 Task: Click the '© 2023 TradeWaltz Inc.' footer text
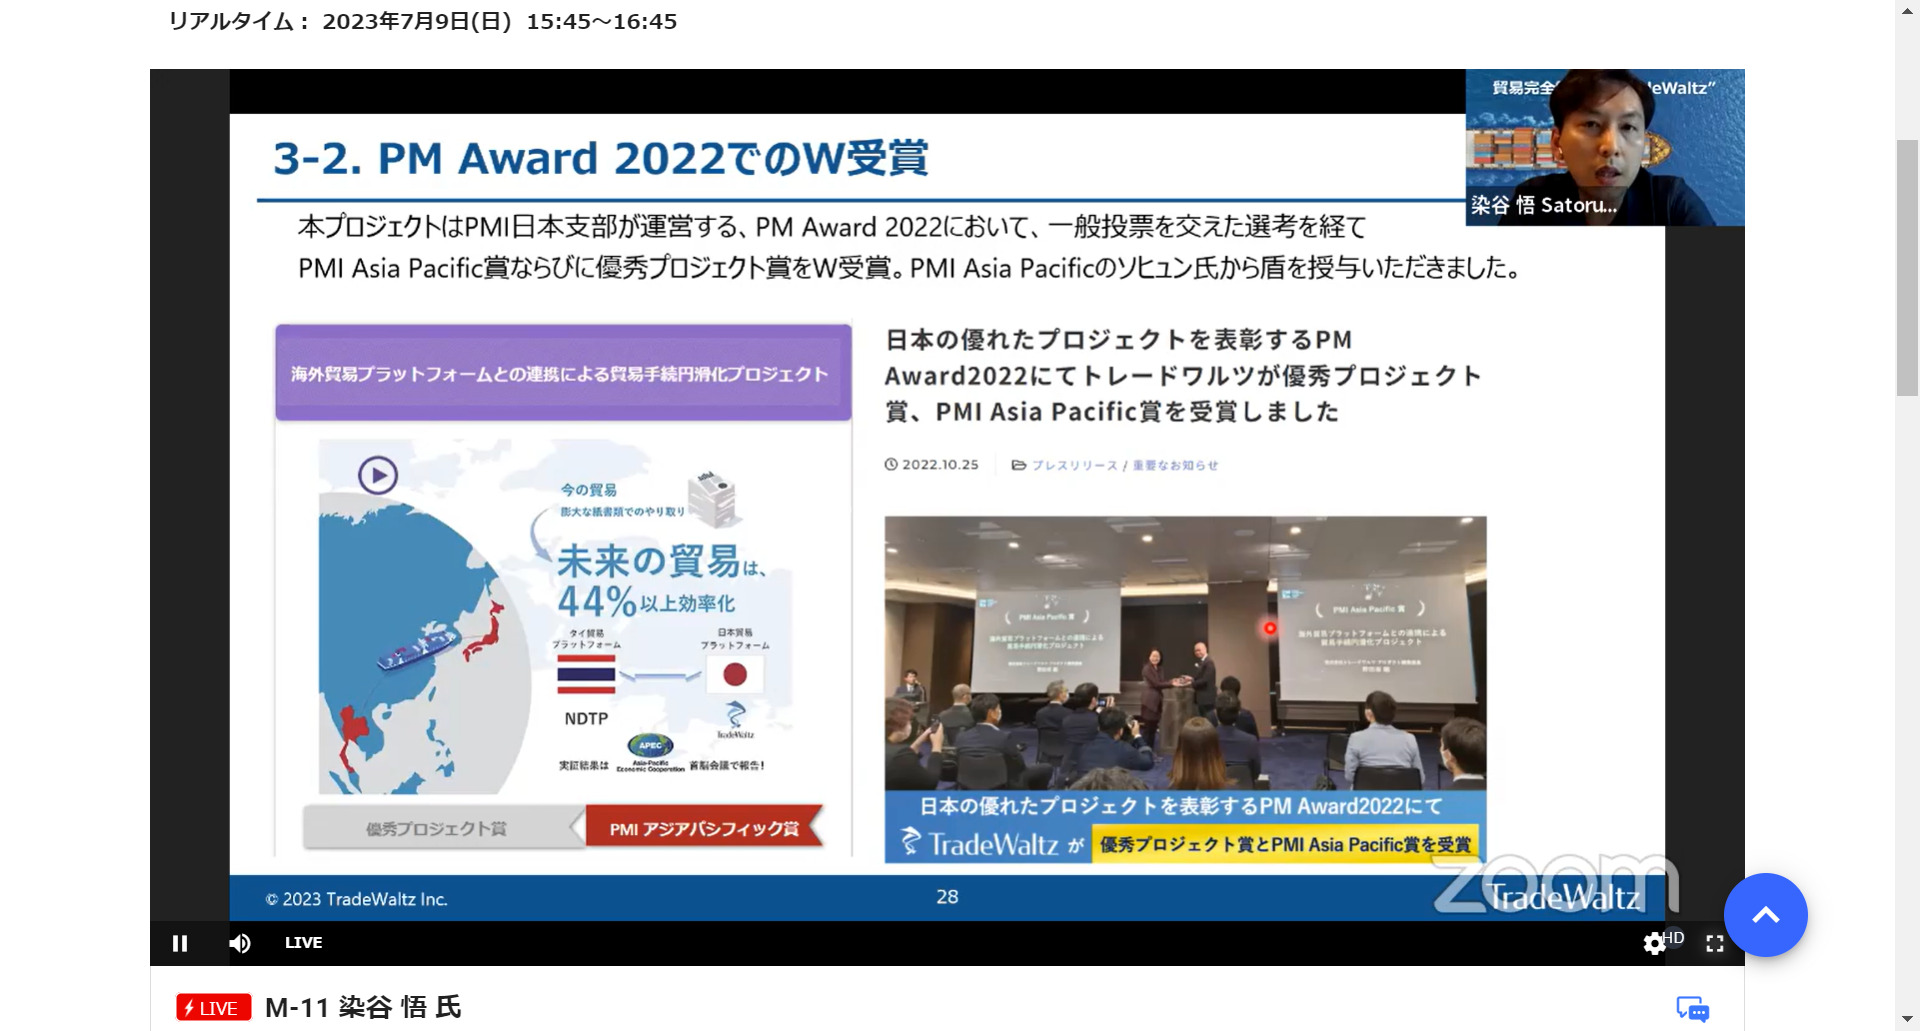(x=356, y=899)
